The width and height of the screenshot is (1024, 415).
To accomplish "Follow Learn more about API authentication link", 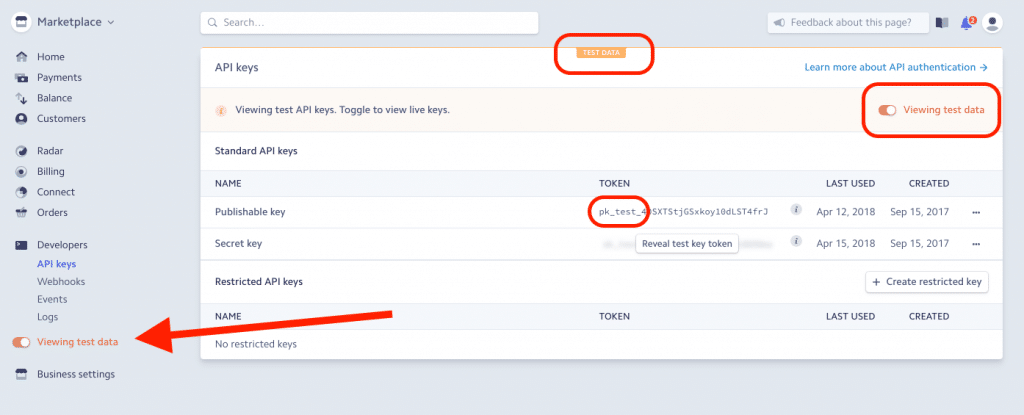I will [x=895, y=67].
